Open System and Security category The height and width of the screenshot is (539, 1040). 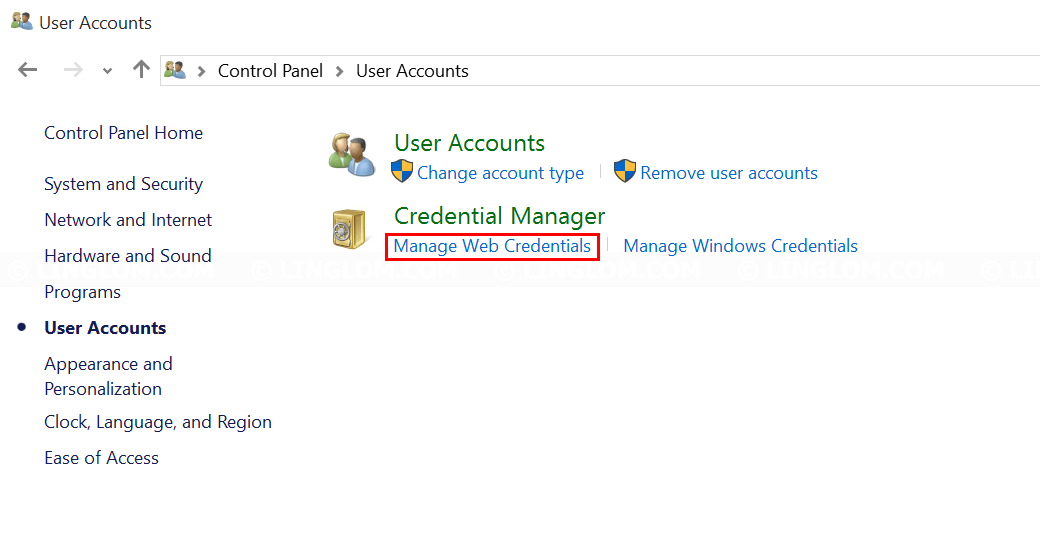click(123, 184)
